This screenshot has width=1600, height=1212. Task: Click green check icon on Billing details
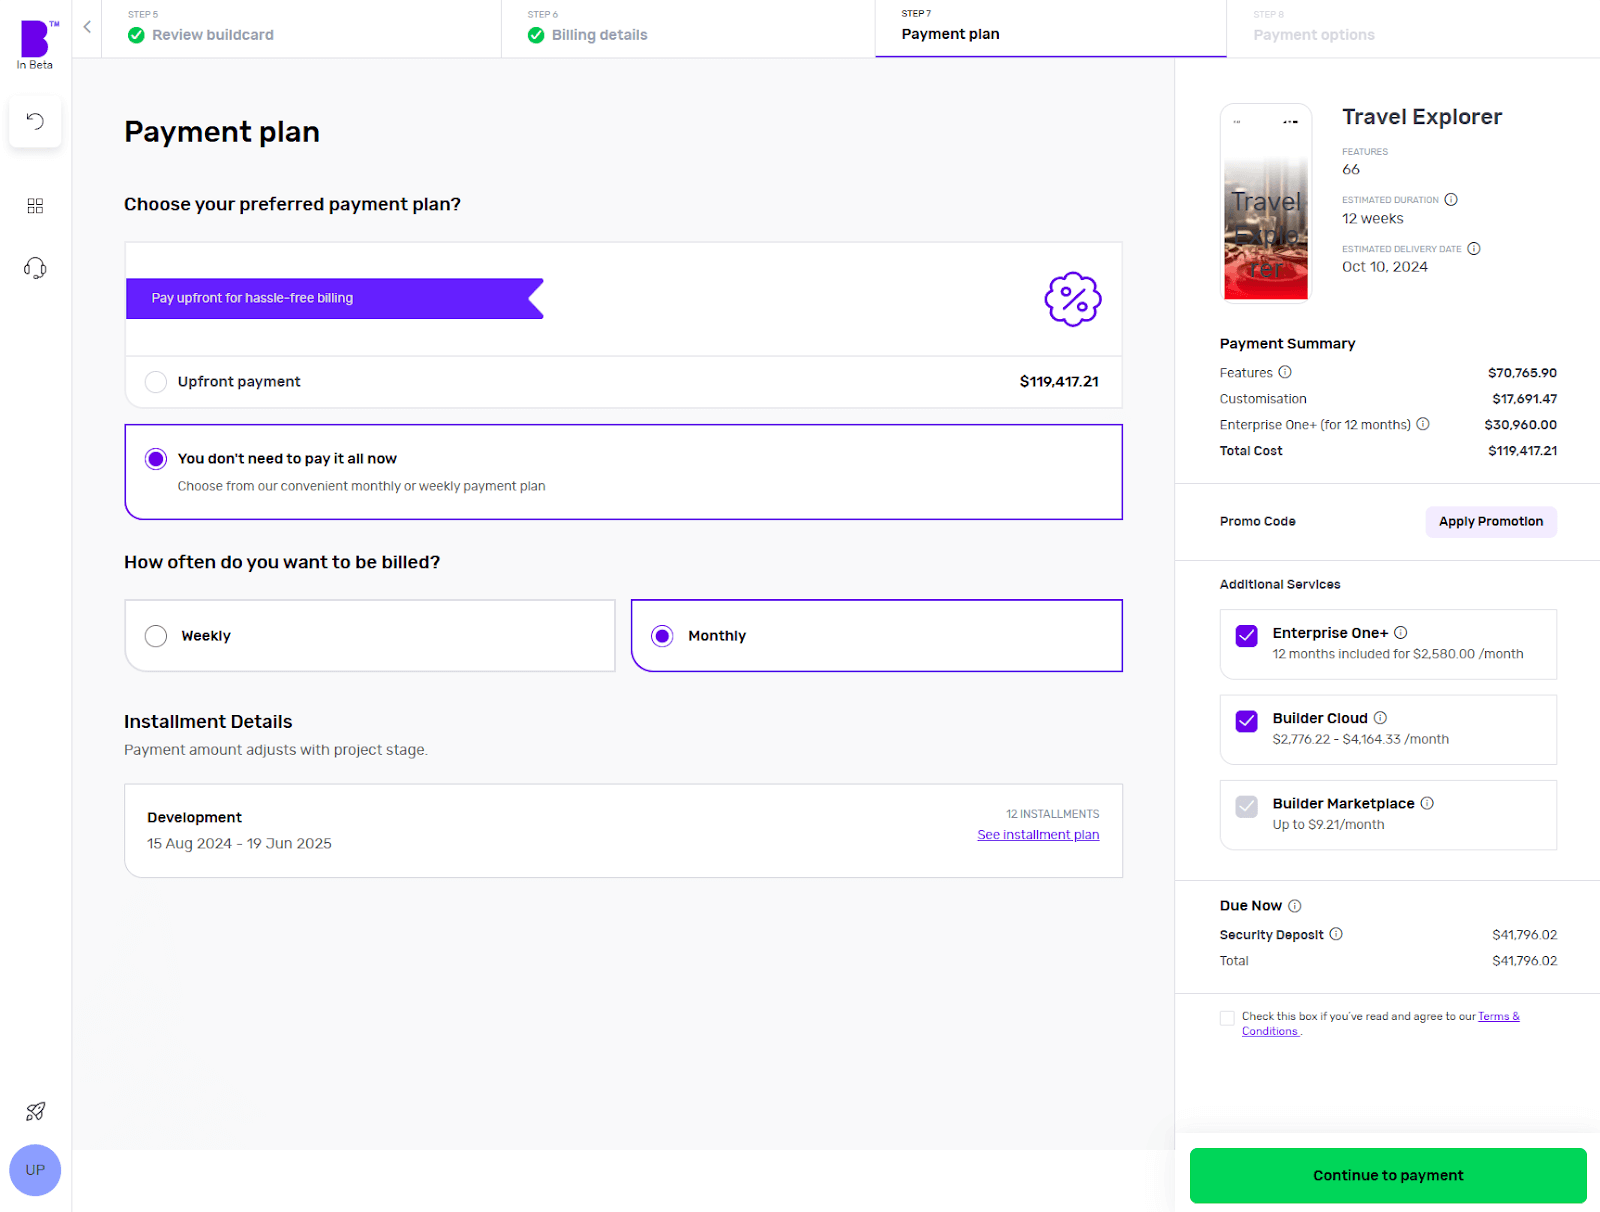(536, 35)
